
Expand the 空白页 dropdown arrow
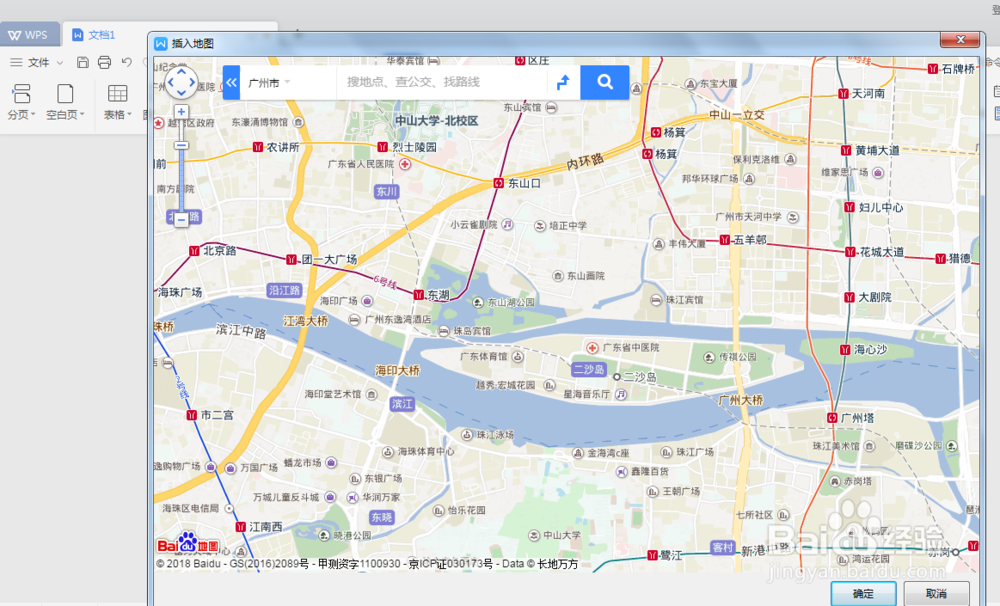tap(82, 115)
